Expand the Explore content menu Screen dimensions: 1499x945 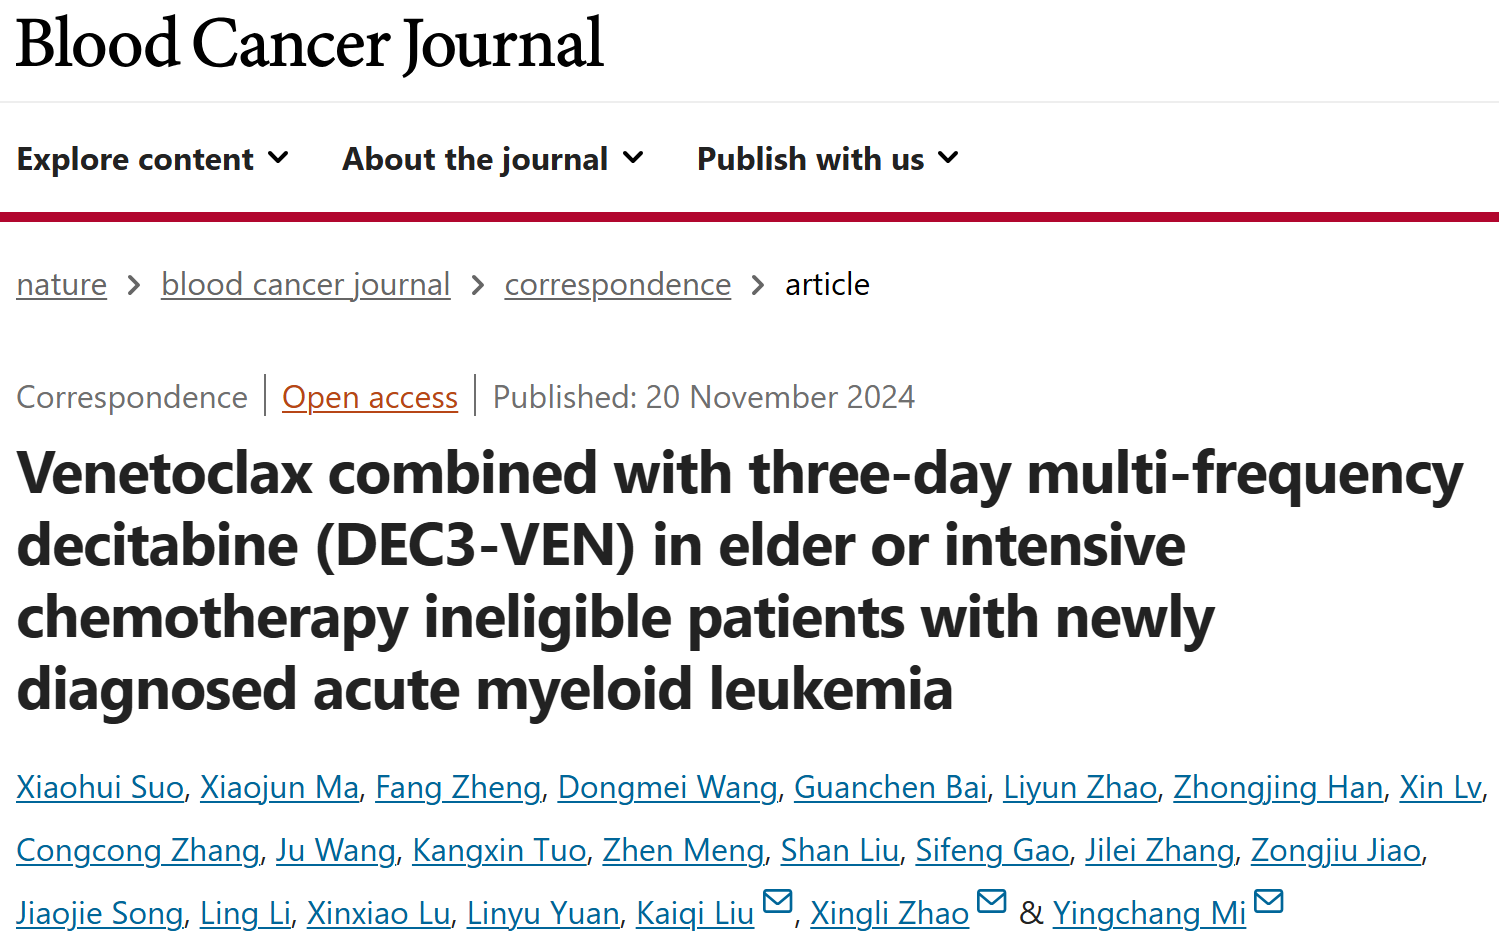[x=153, y=159]
